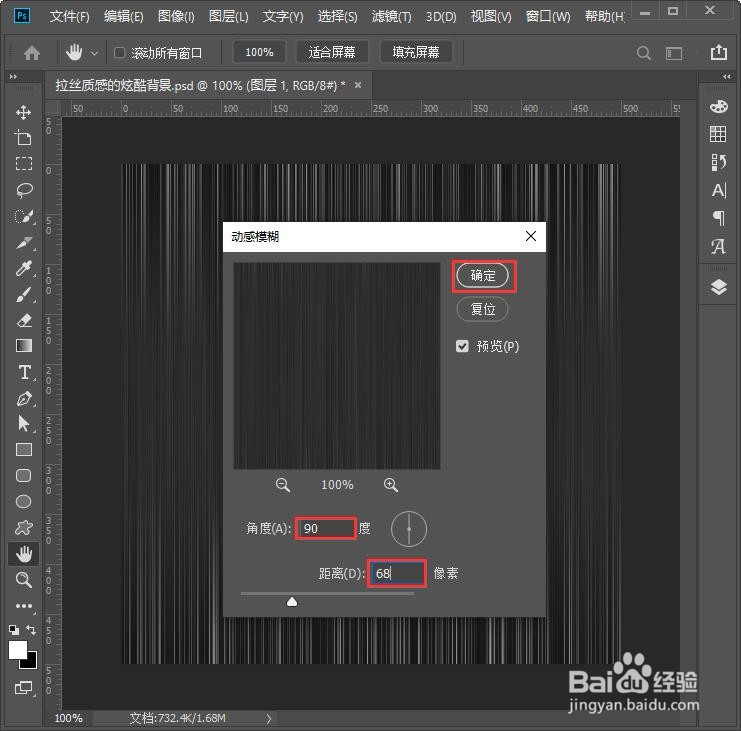
Task: Open the Paragraph panel
Action: [x=719, y=218]
